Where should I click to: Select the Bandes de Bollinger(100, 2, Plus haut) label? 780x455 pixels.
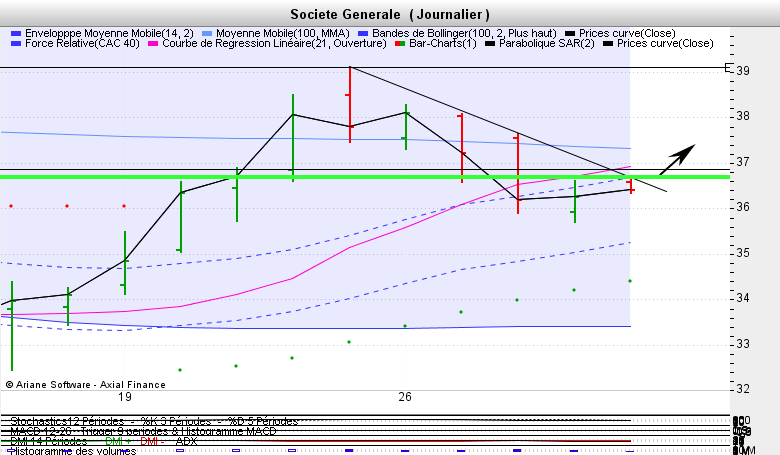464,33
